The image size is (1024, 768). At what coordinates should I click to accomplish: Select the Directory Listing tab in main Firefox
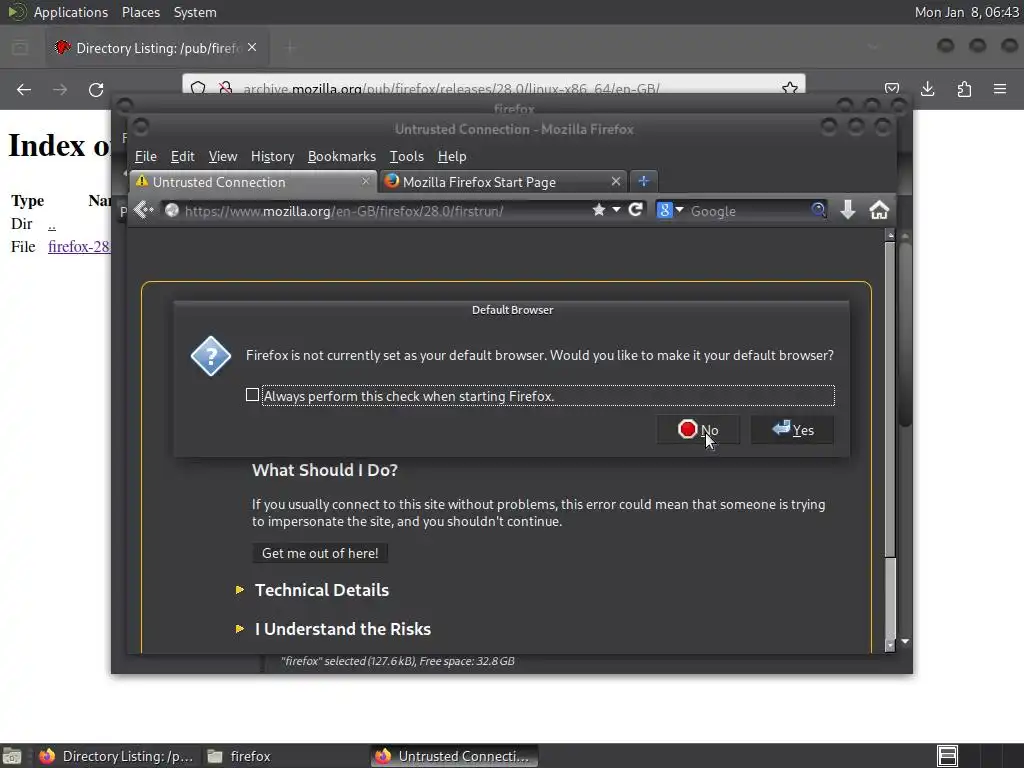(155, 48)
